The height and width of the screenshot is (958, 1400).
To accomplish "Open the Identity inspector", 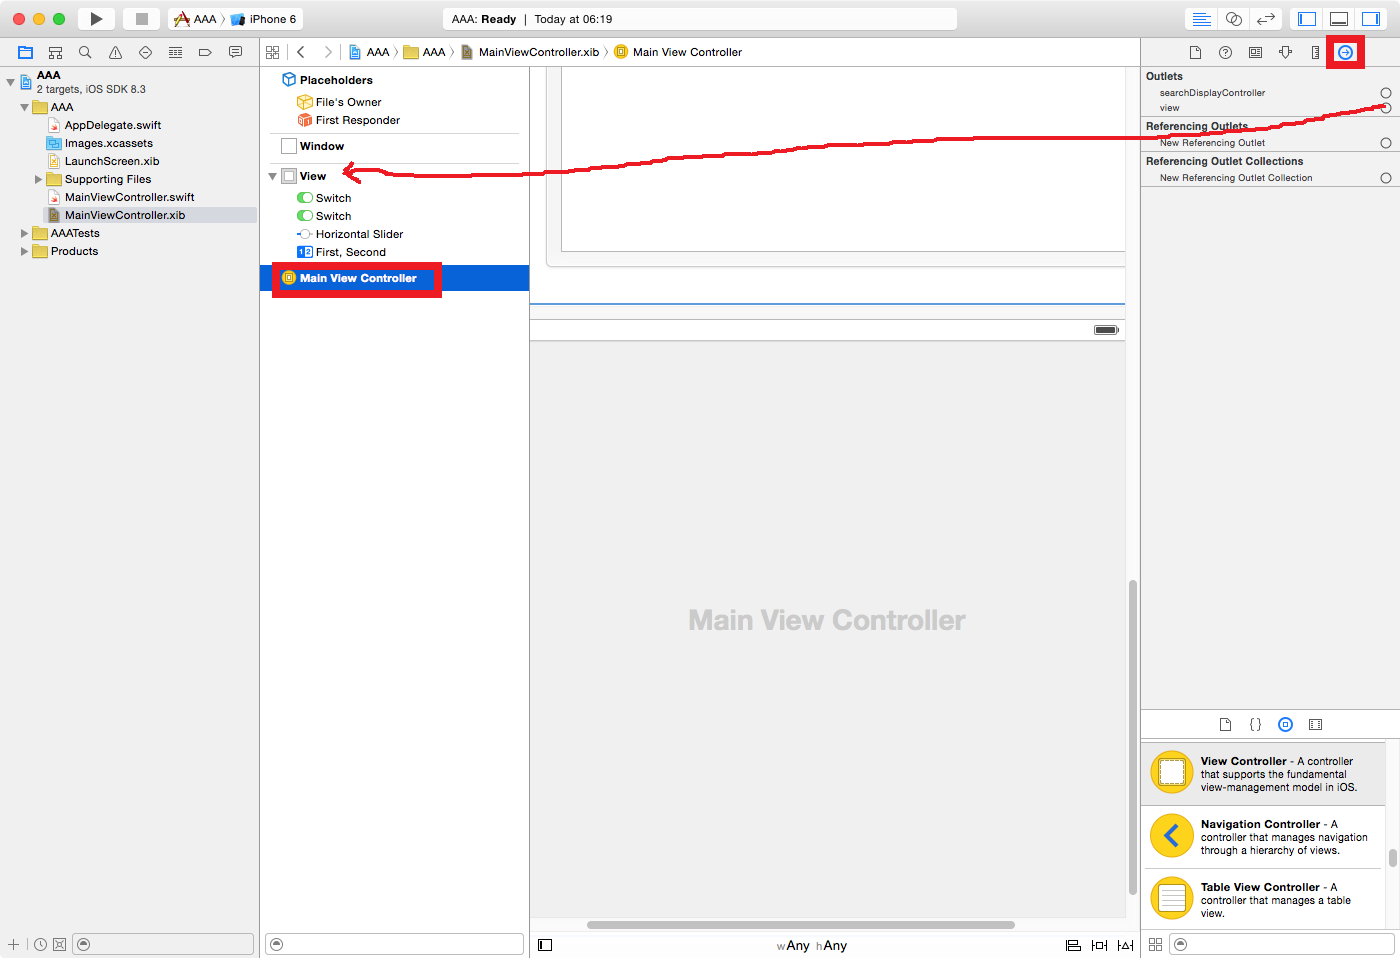I will (1255, 52).
